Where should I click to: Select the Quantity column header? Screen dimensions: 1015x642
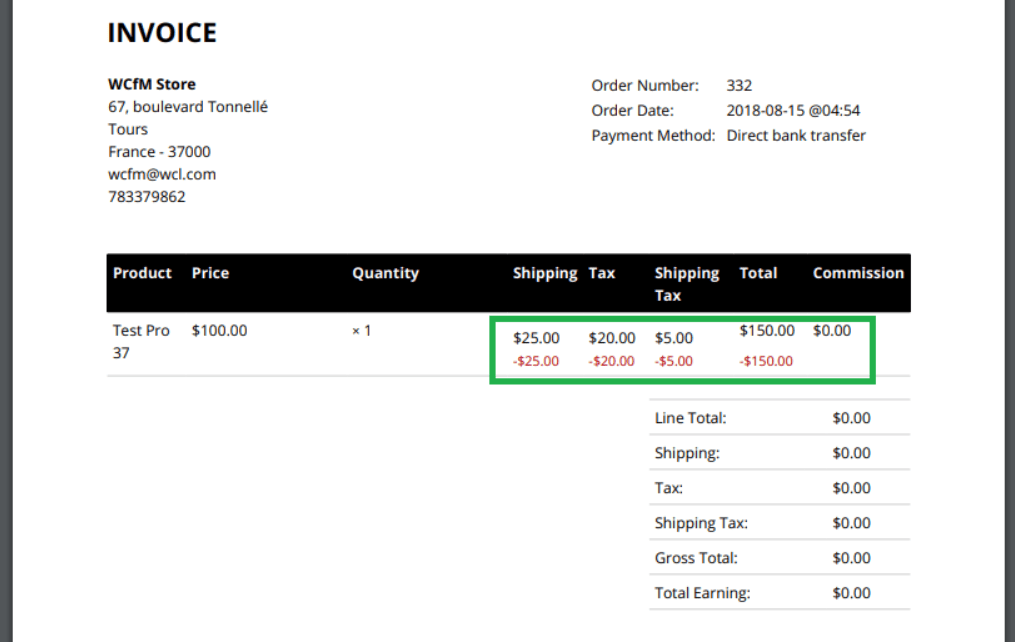point(385,272)
